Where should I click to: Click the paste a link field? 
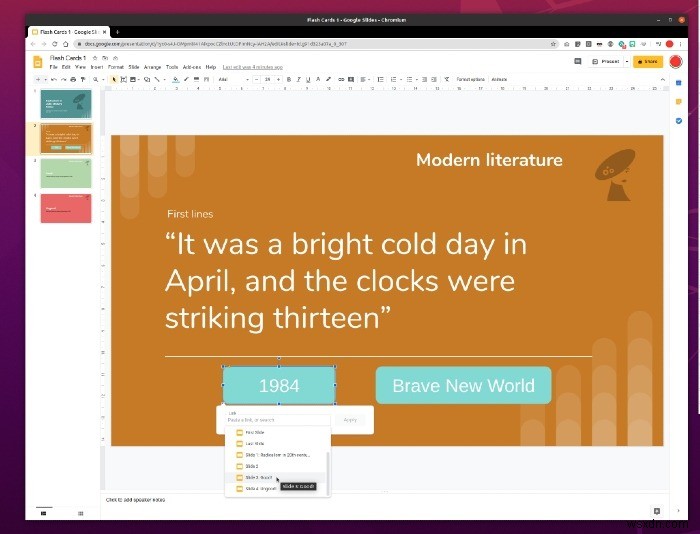point(278,420)
